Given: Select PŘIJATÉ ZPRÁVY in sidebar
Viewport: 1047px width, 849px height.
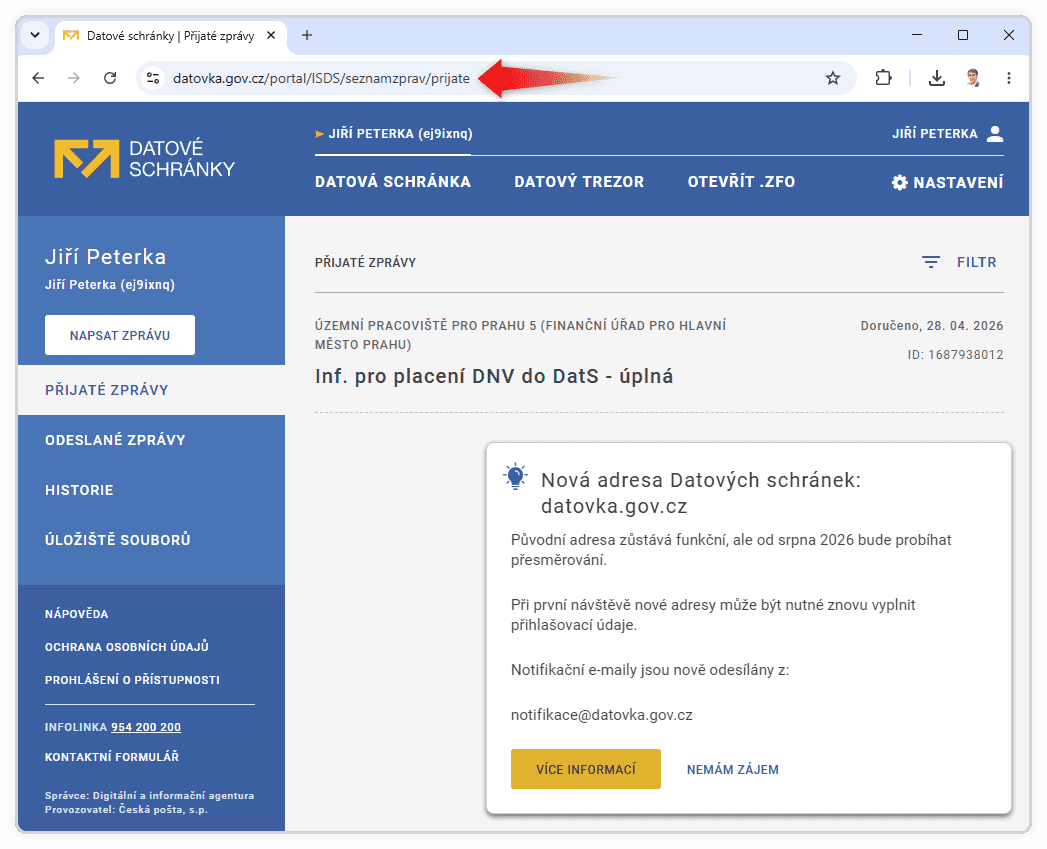Looking at the screenshot, I should click(x=152, y=390).
